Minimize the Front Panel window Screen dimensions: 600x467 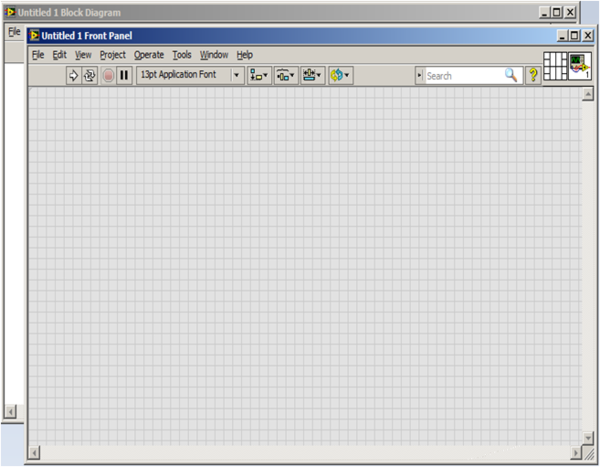[x=562, y=36]
